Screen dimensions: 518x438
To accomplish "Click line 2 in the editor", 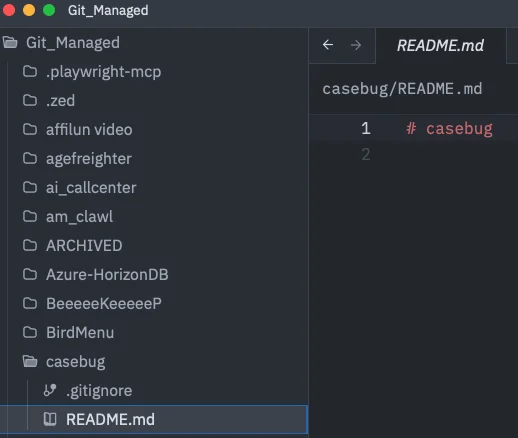I will (x=413, y=154).
